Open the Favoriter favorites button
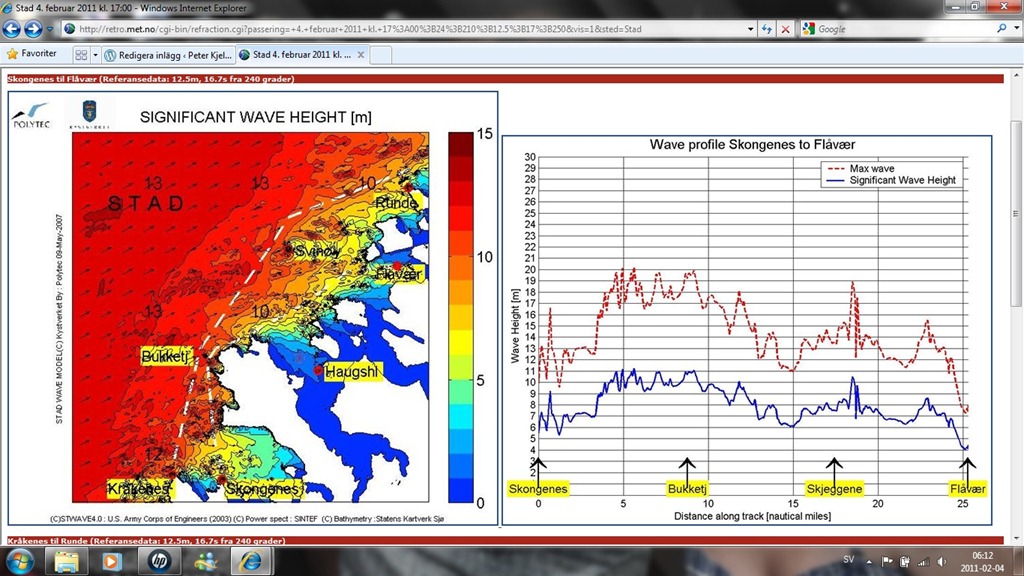1024x576 pixels. (31, 54)
